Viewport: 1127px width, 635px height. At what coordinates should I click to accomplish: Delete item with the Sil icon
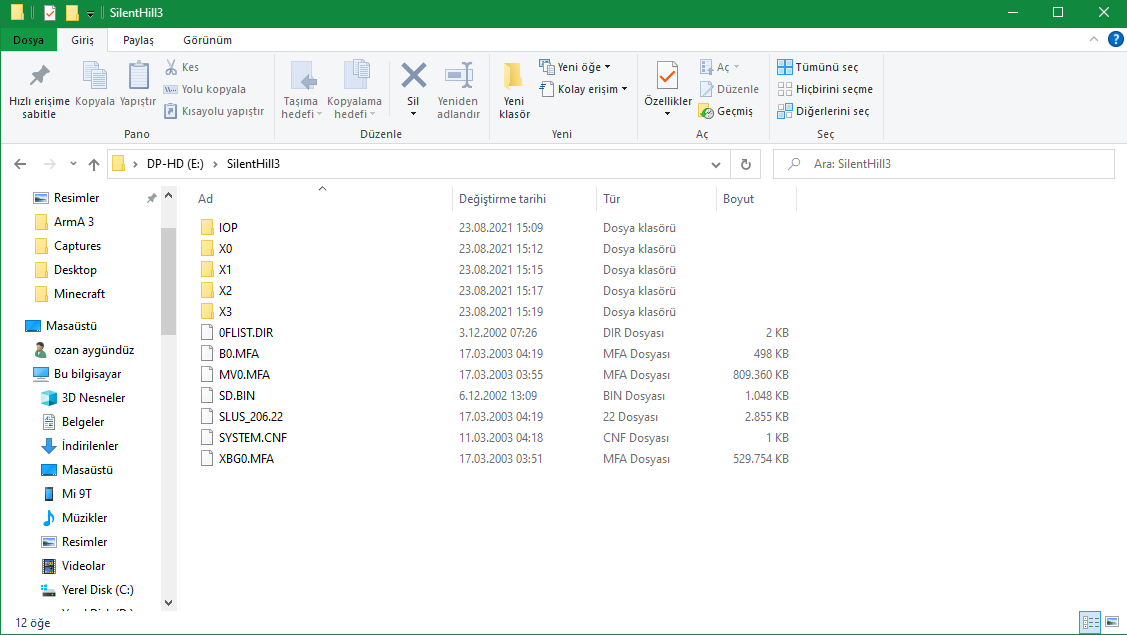[413, 76]
